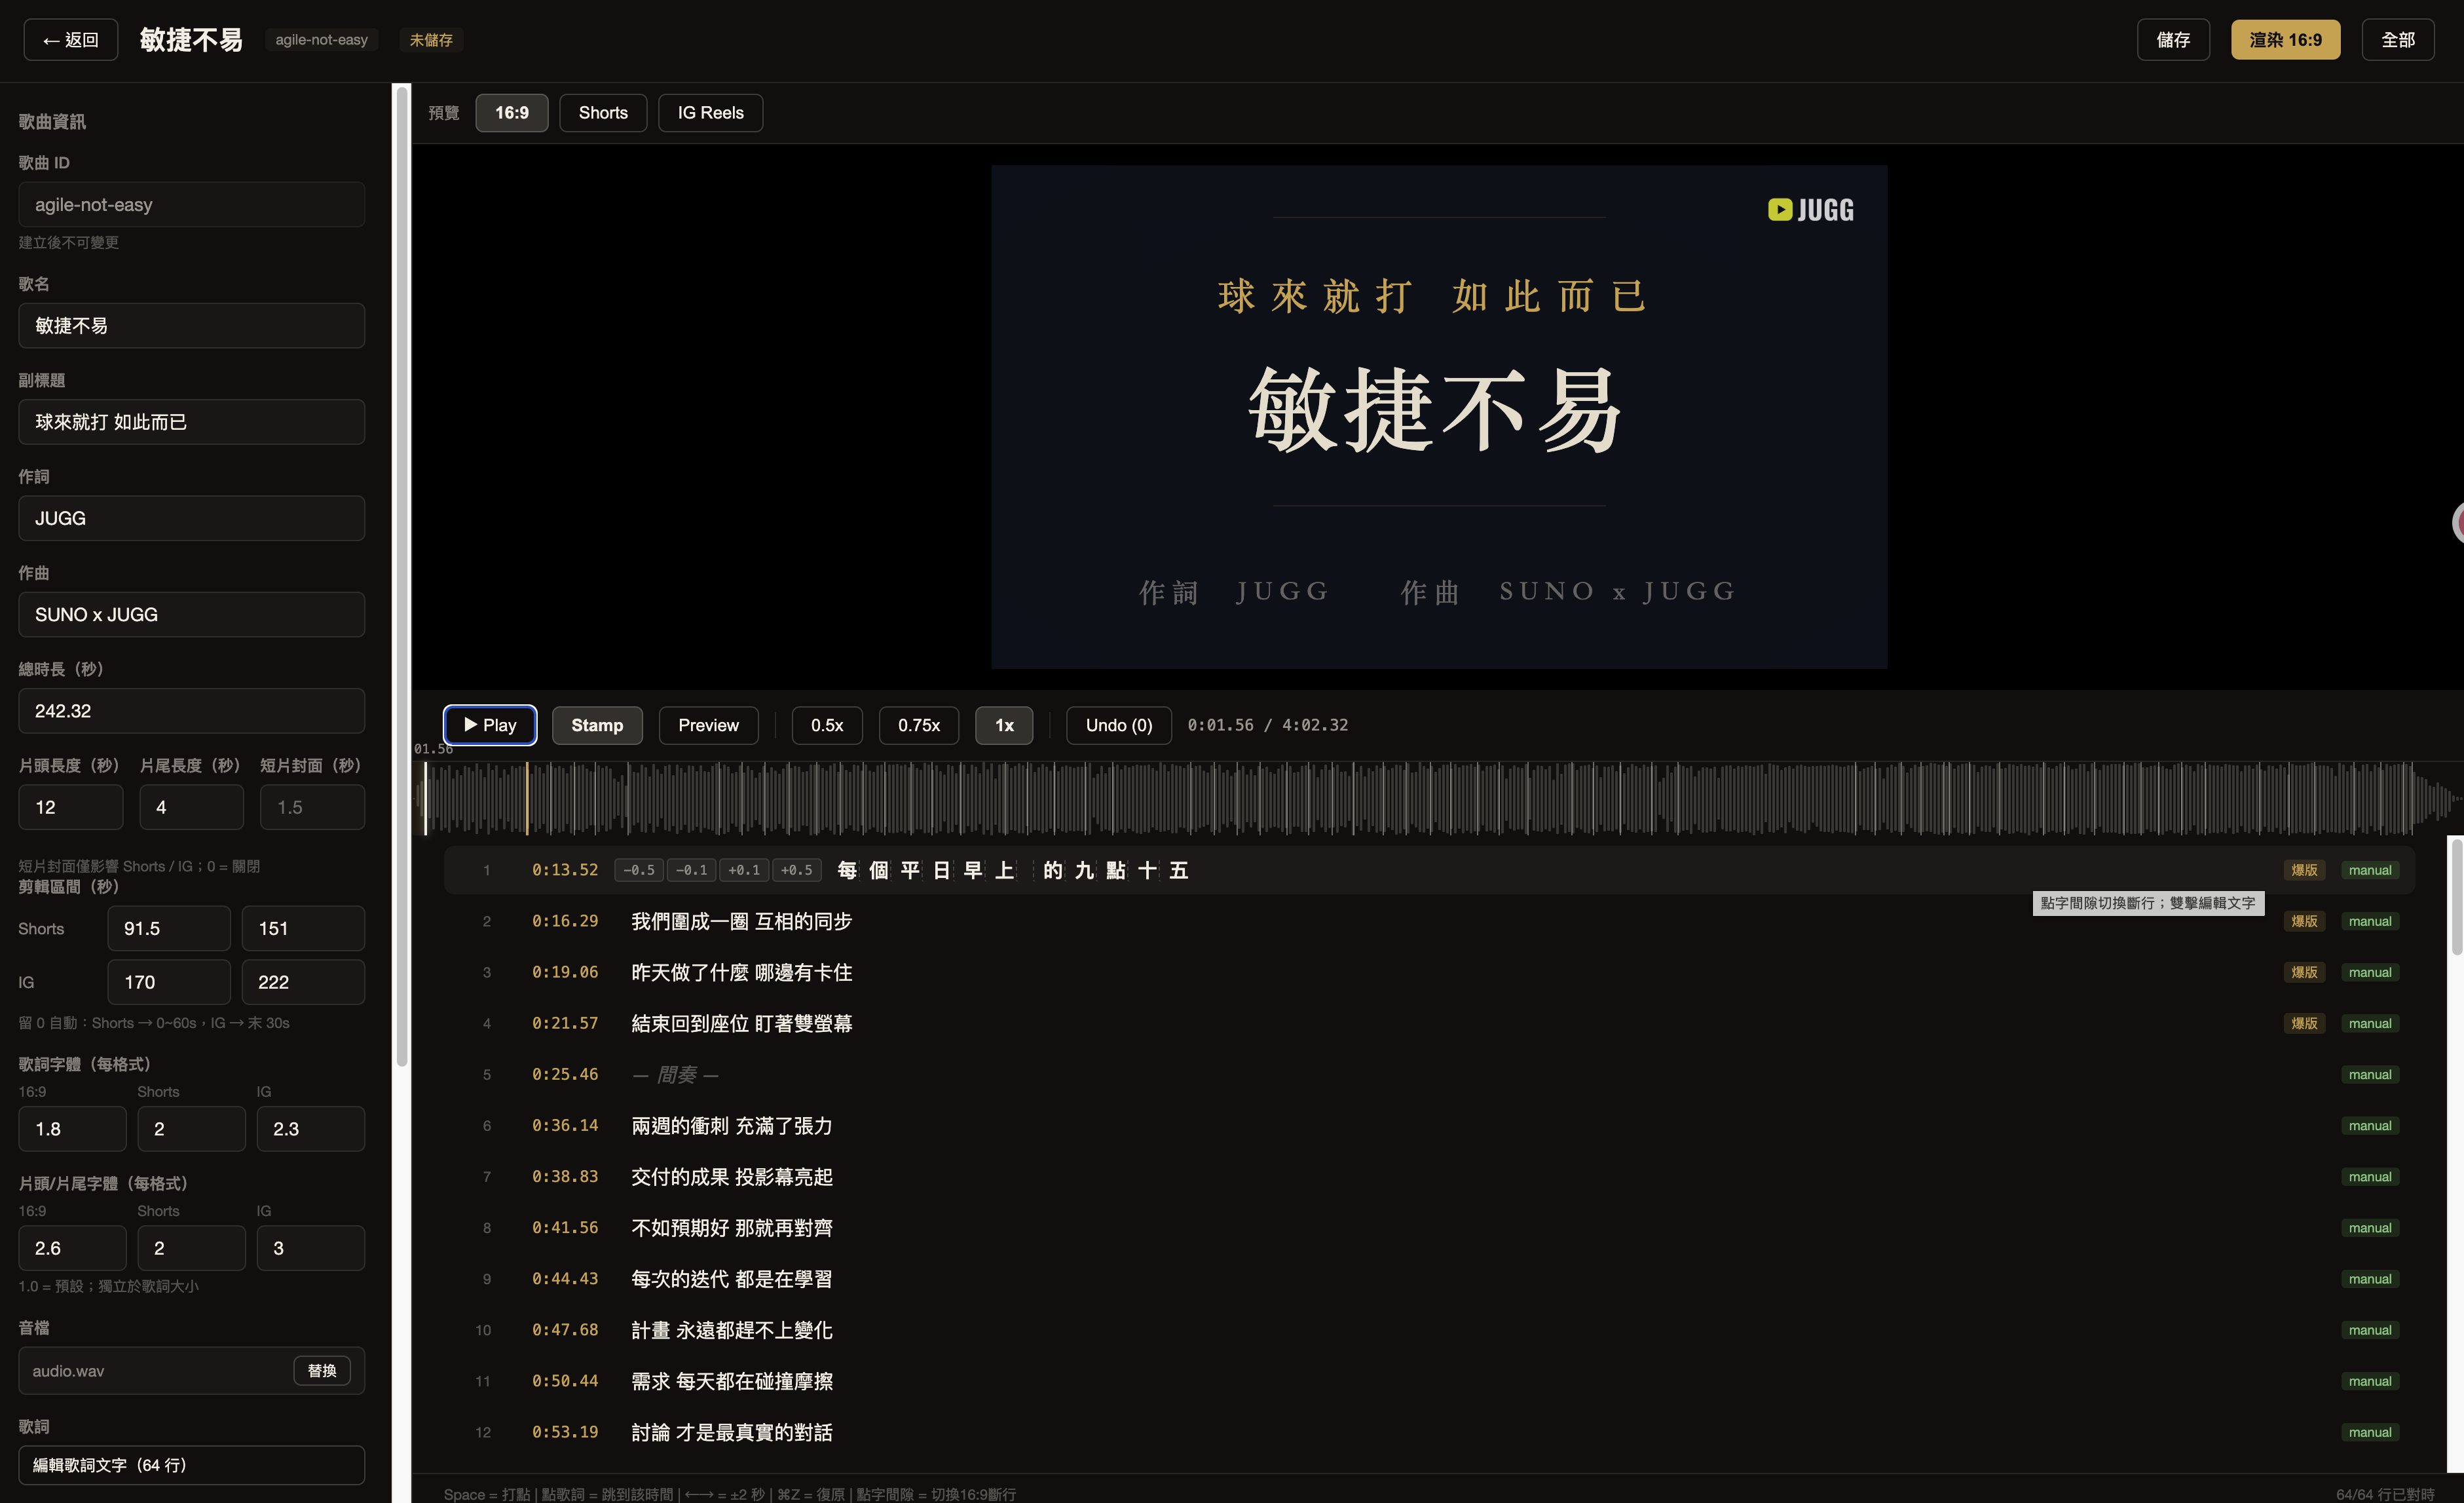2464x1503 pixels.
Task: Set playback speed to 1x
Action: [1004, 725]
